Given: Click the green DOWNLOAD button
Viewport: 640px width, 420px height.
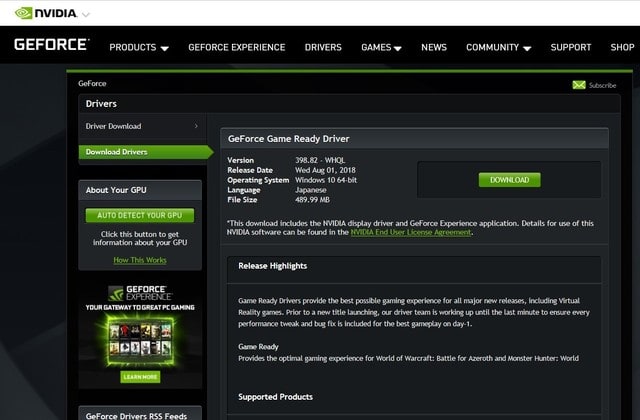Looking at the screenshot, I should click(x=509, y=180).
